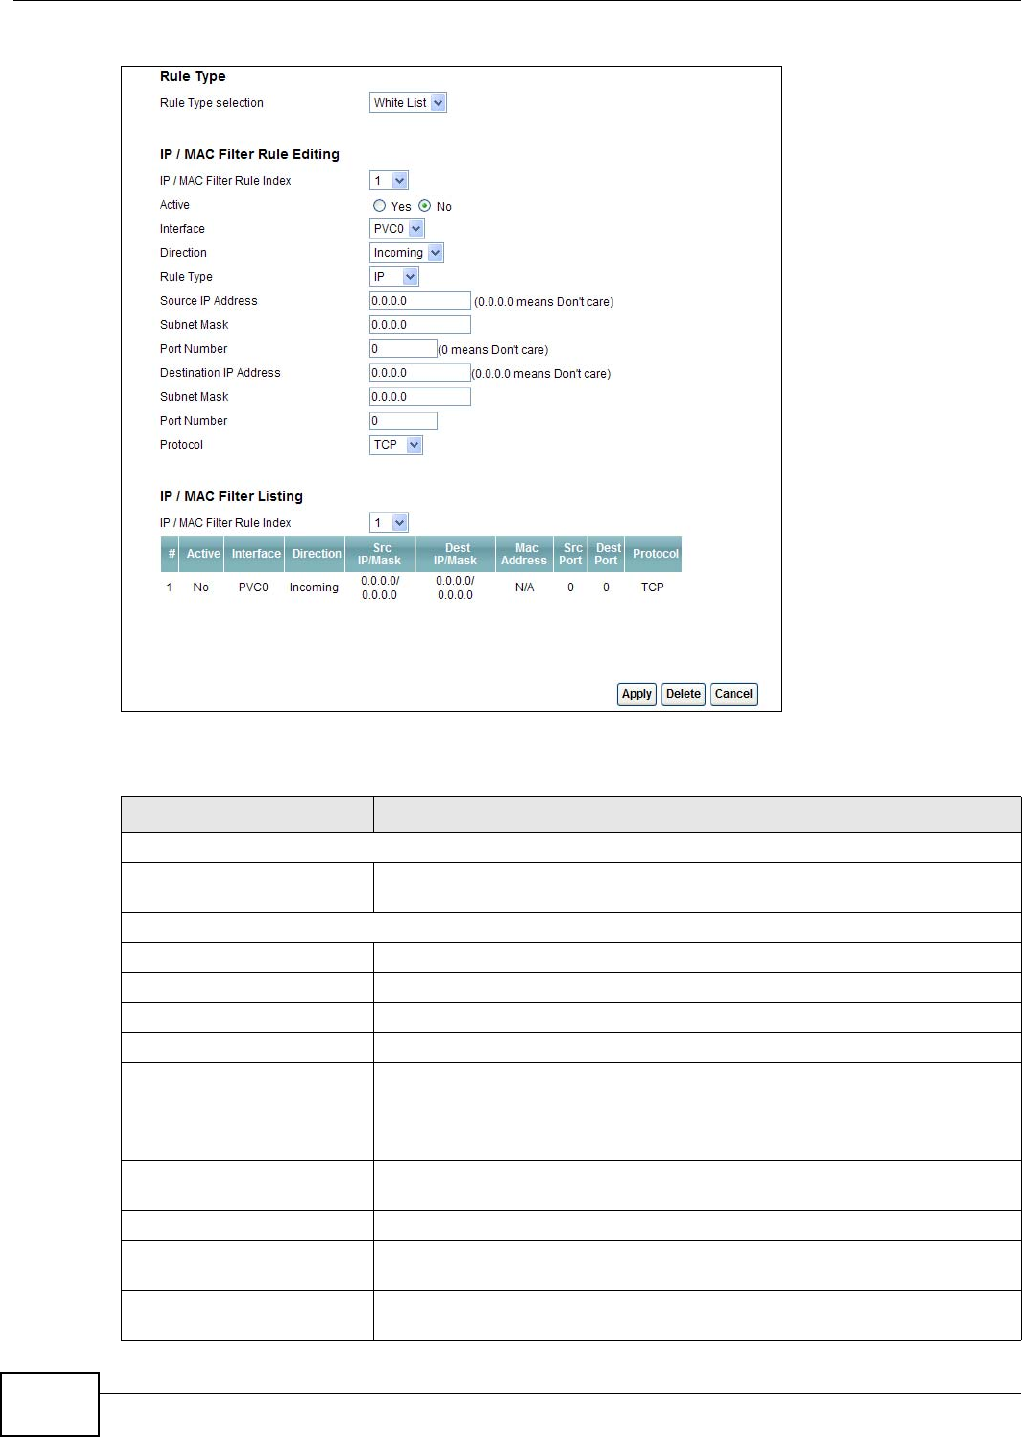1022x1437 pixels.
Task: Open the Protocol TCP dropdown
Action: pos(396,445)
